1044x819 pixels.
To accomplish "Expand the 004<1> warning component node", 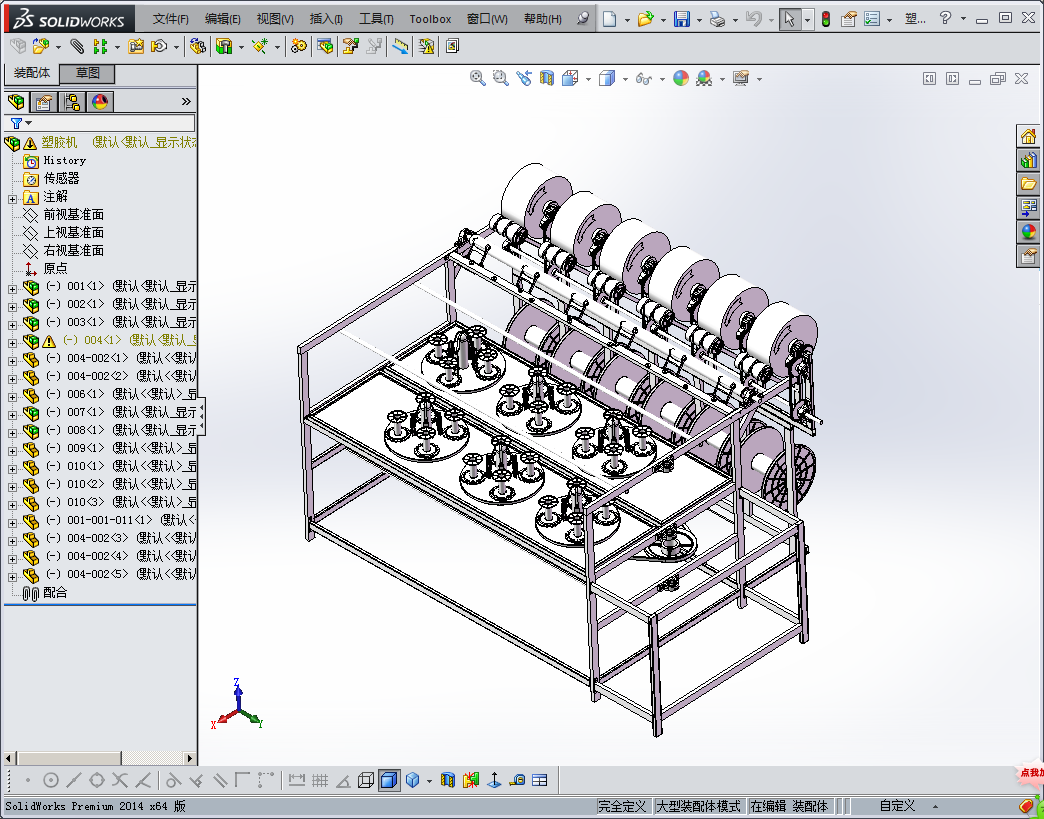I will 12,343.
